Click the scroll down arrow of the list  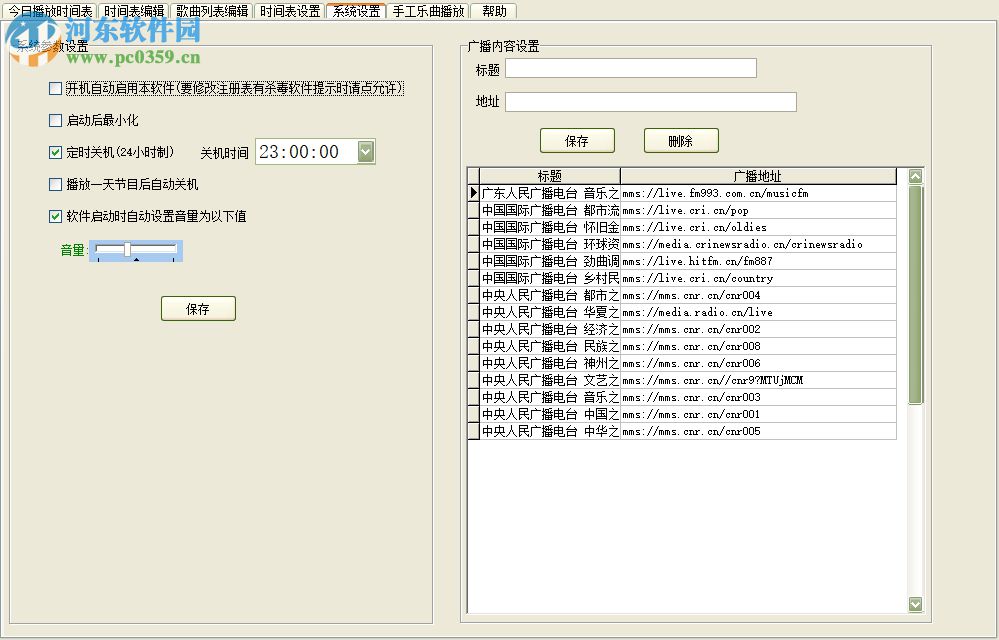[x=916, y=604]
